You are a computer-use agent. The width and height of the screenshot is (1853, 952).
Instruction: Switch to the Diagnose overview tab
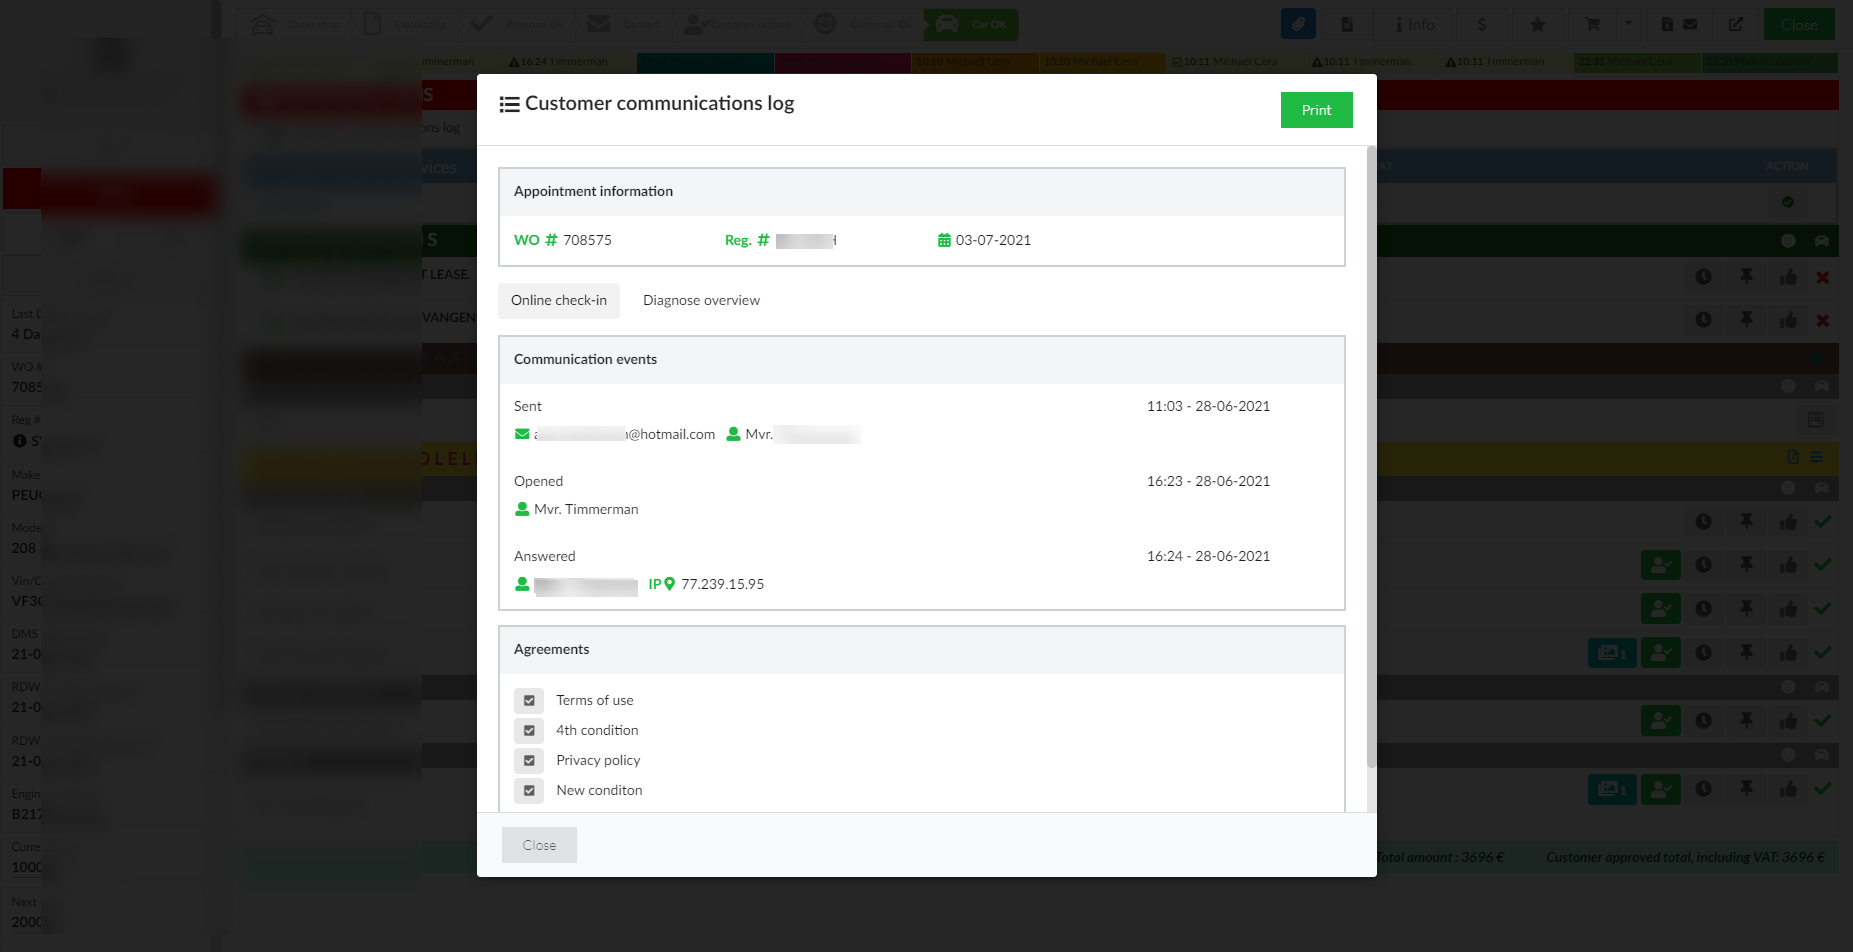point(701,300)
